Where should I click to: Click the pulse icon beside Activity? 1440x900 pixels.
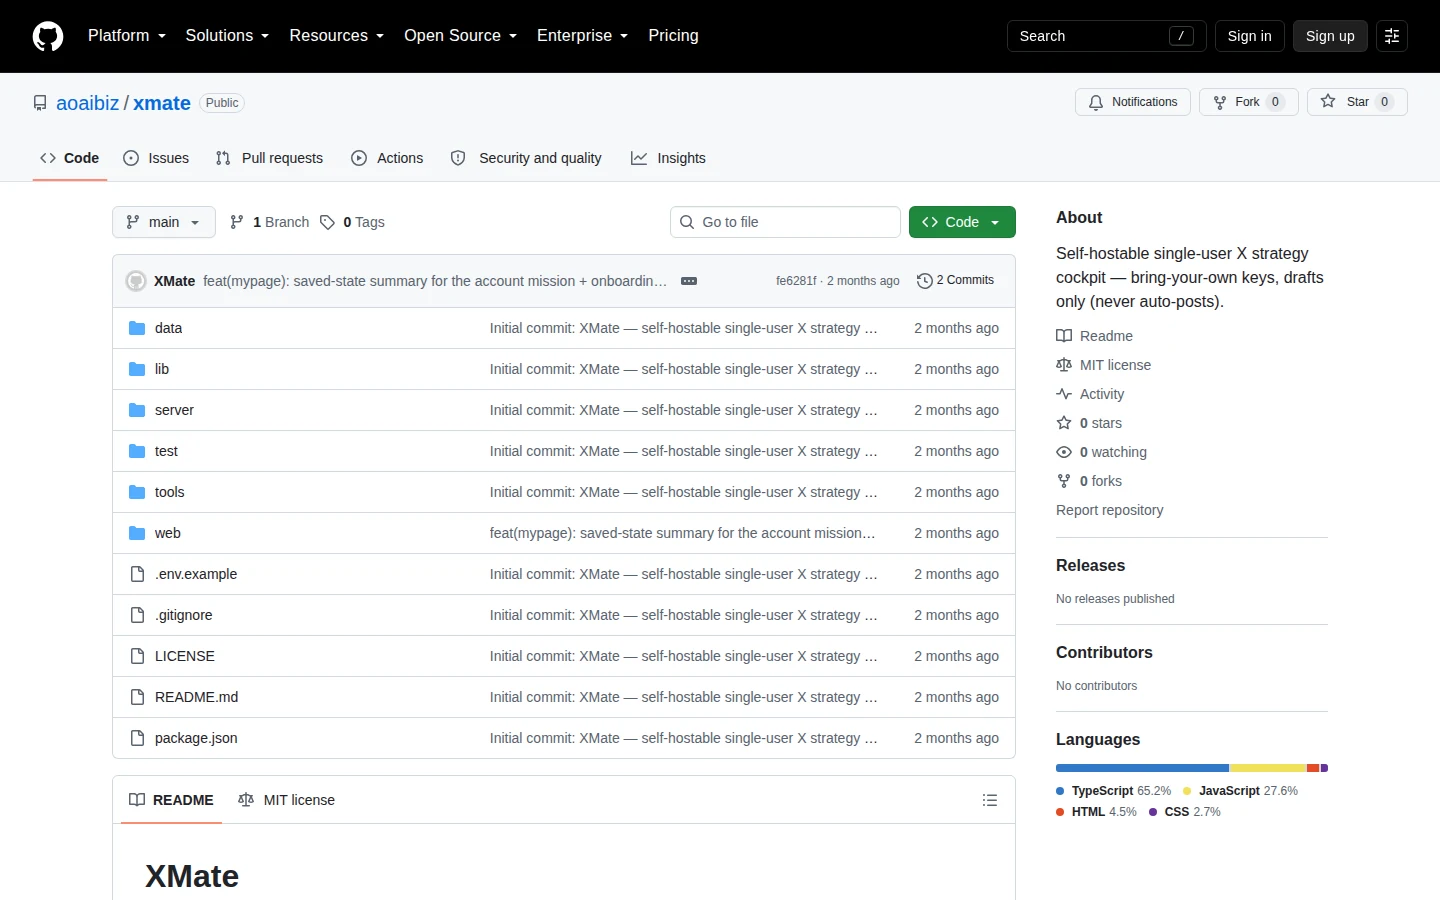pyautogui.click(x=1064, y=394)
